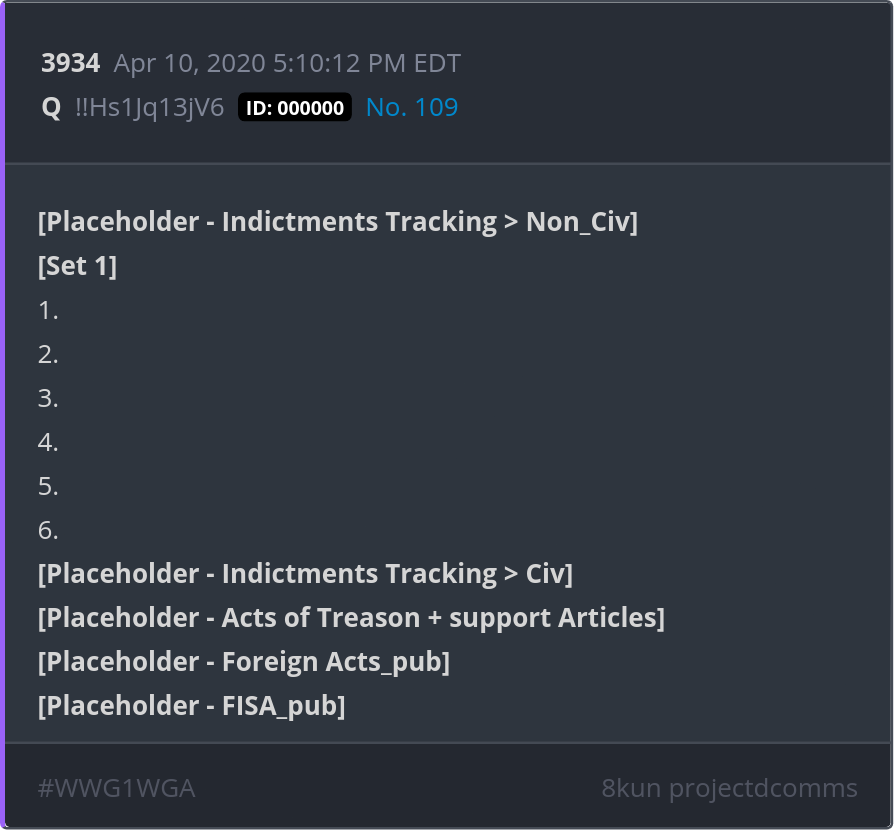Click the #WWG1WGA hashtag

116,788
